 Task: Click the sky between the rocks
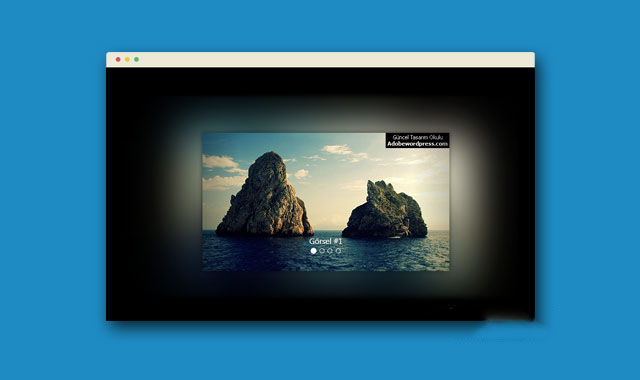328,196
